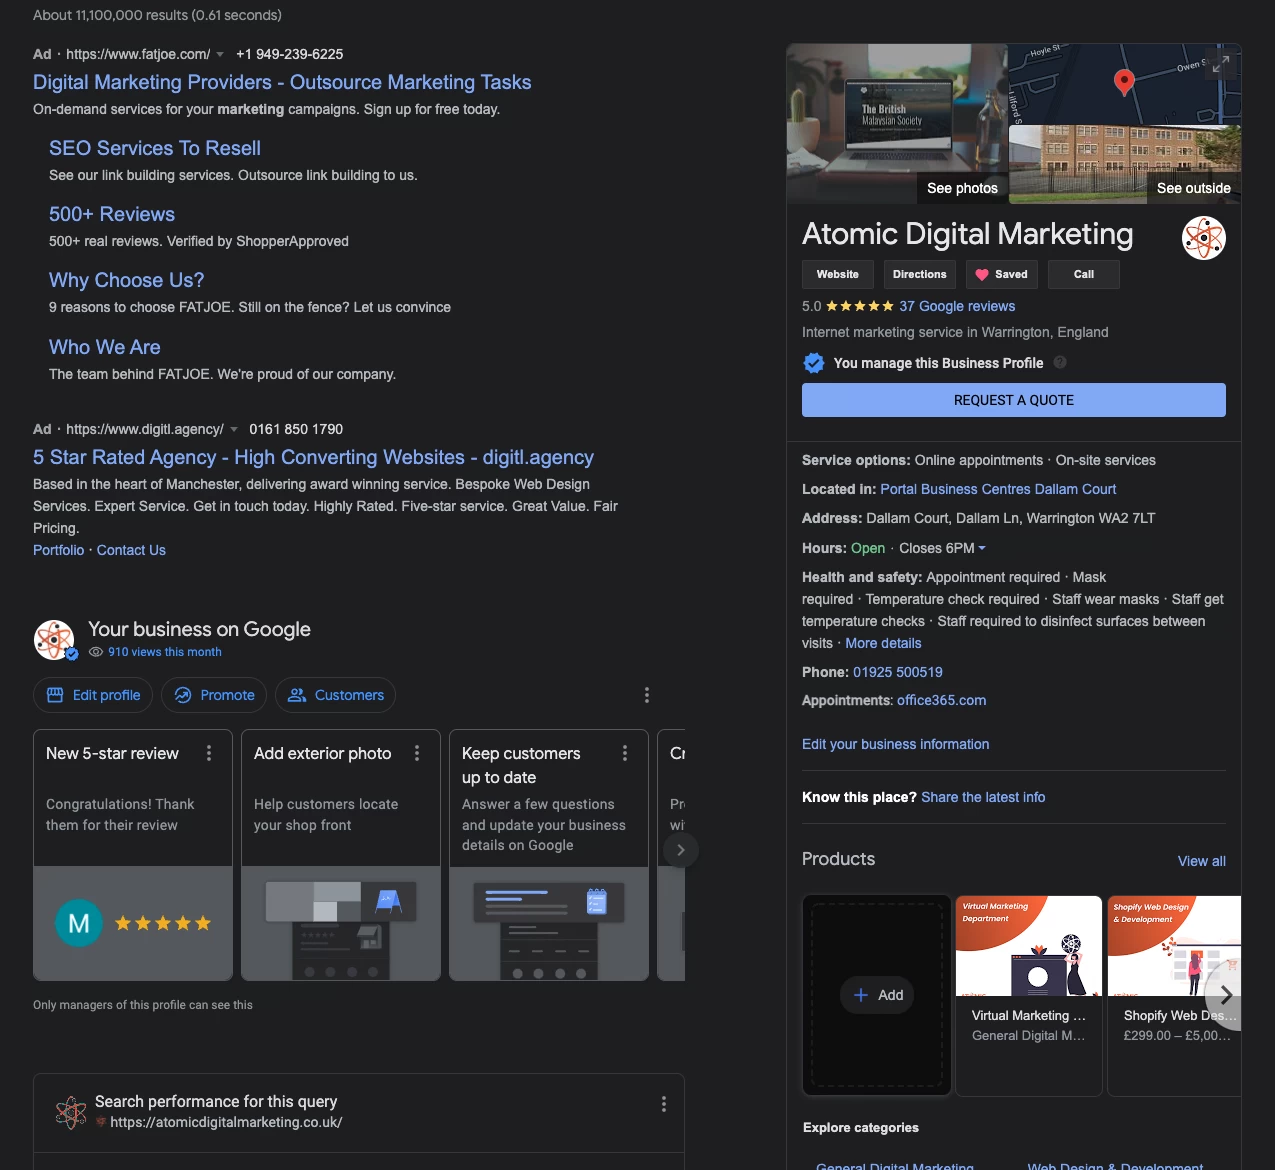Click the rating stars next to 5.0

[860, 306]
